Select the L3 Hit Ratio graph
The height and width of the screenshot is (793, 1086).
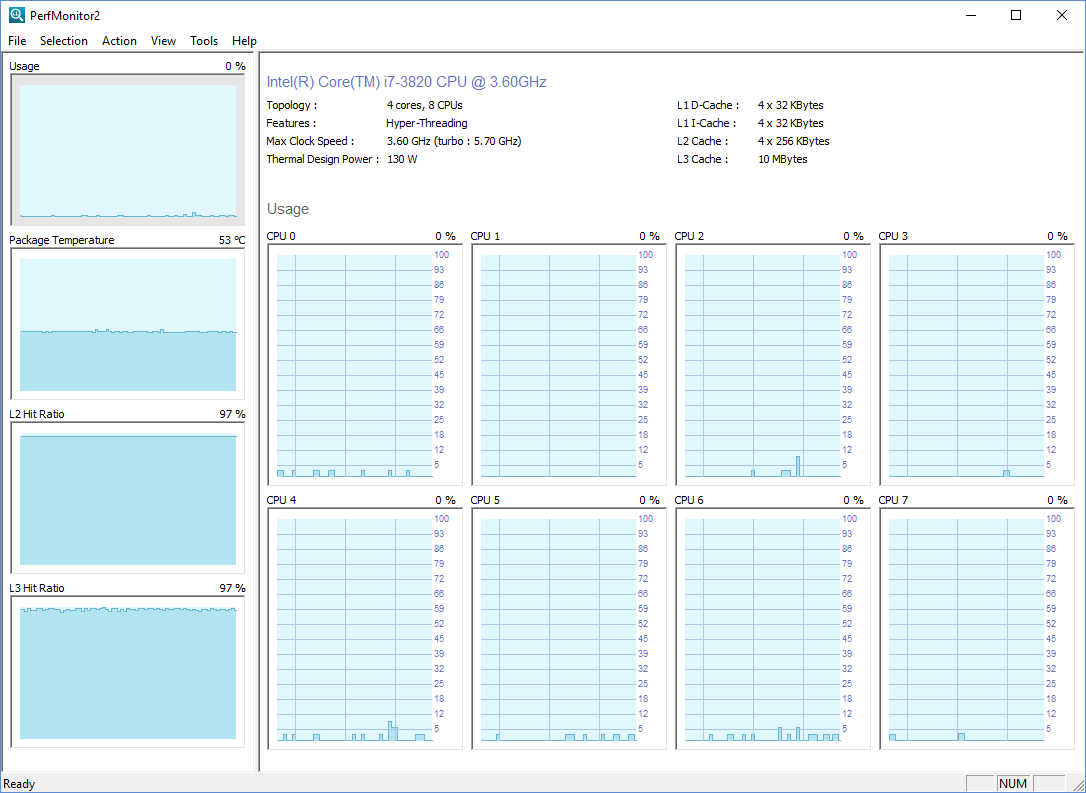pyautogui.click(x=127, y=671)
